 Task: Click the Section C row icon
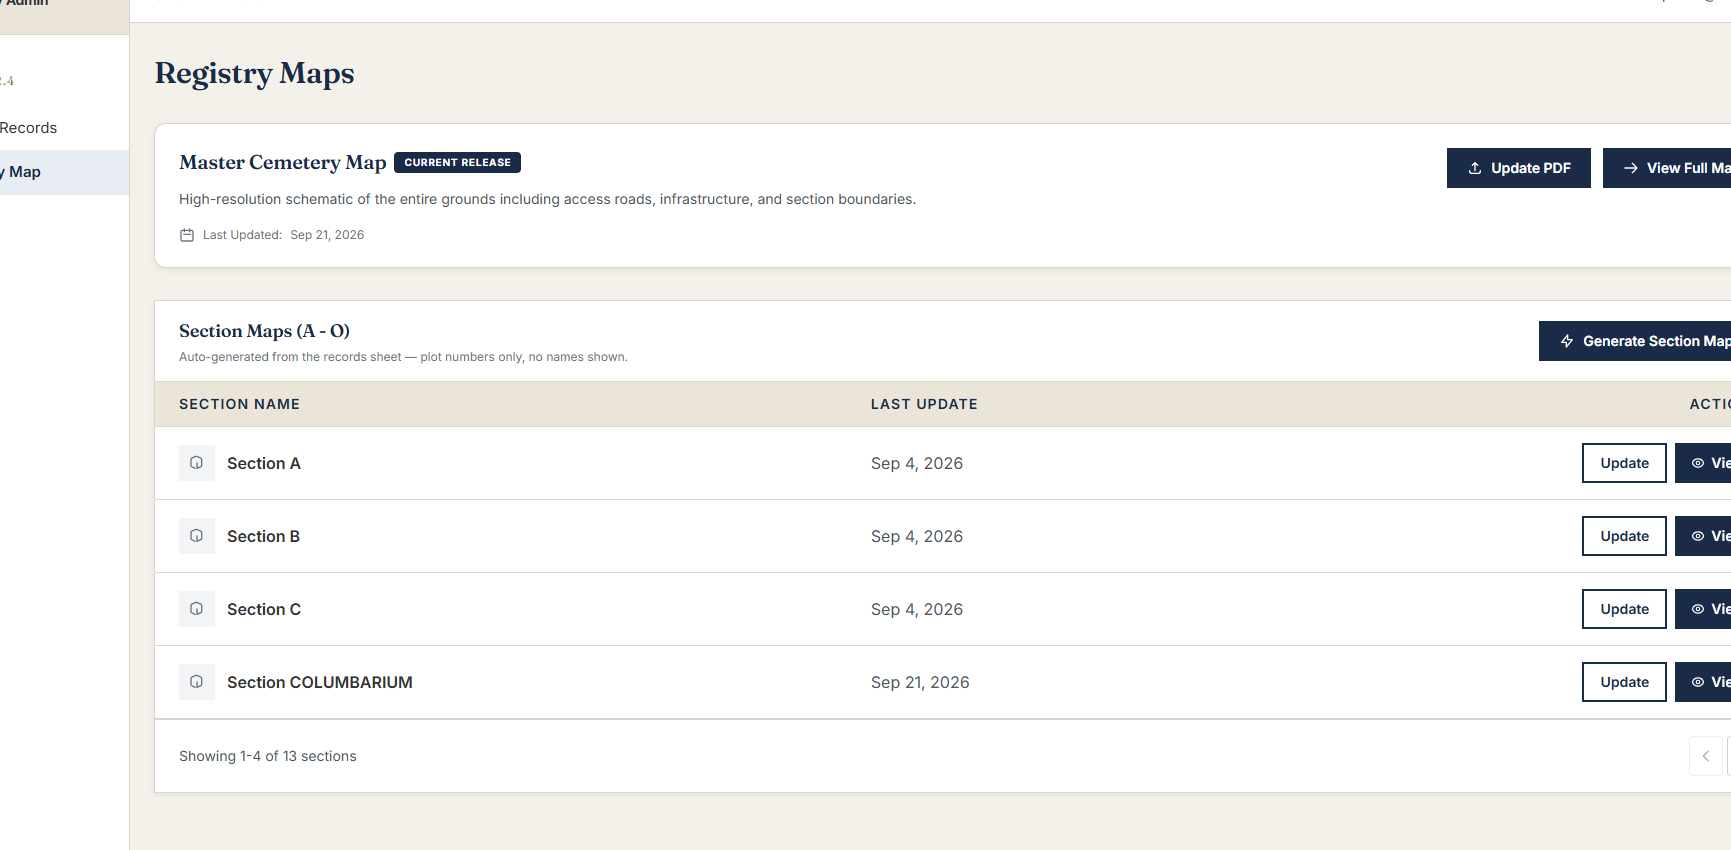pyautogui.click(x=197, y=609)
